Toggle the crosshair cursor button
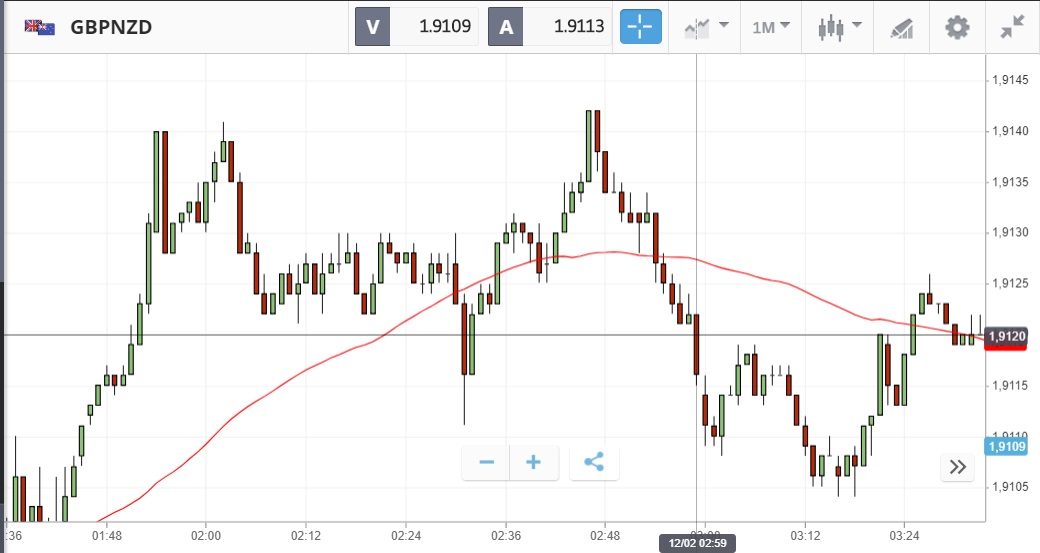This screenshot has height=553, width=1040. [x=641, y=27]
